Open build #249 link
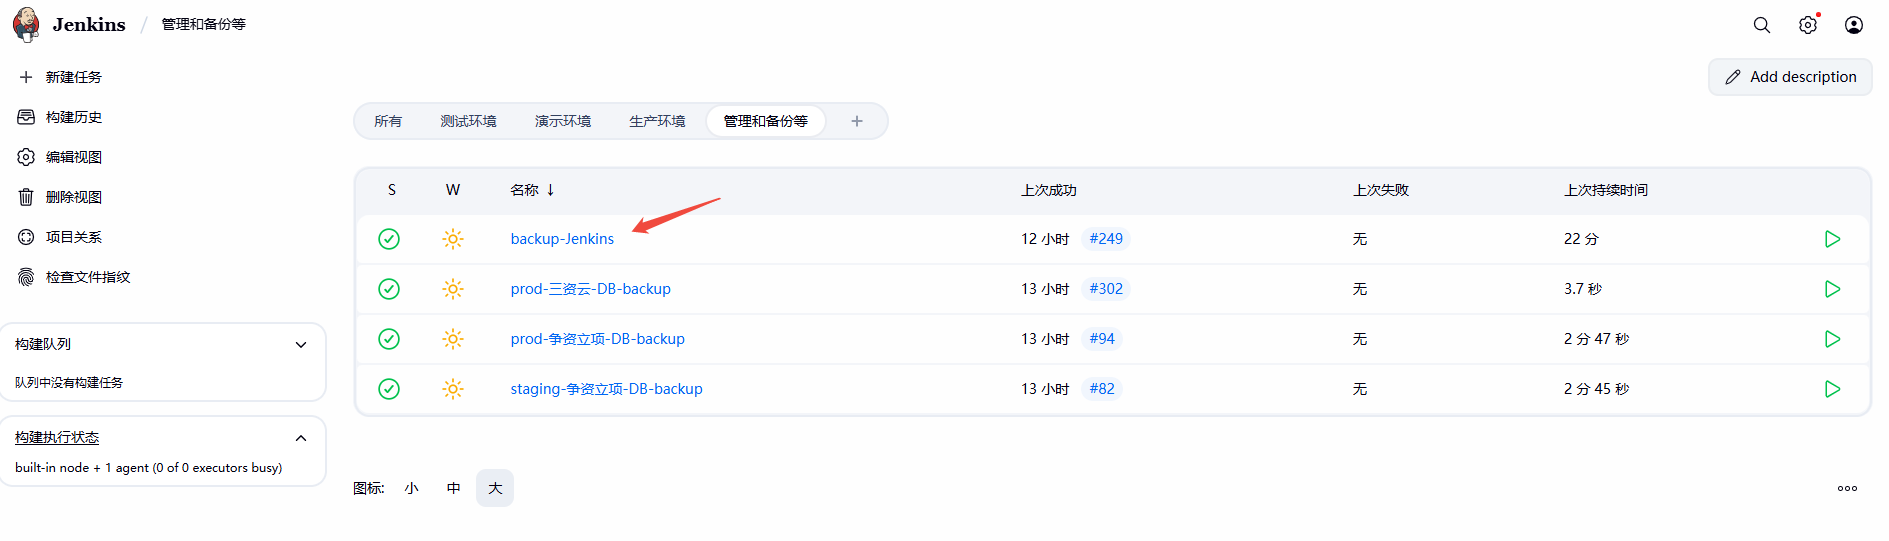This screenshot has width=1889, height=541. coord(1106,239)
